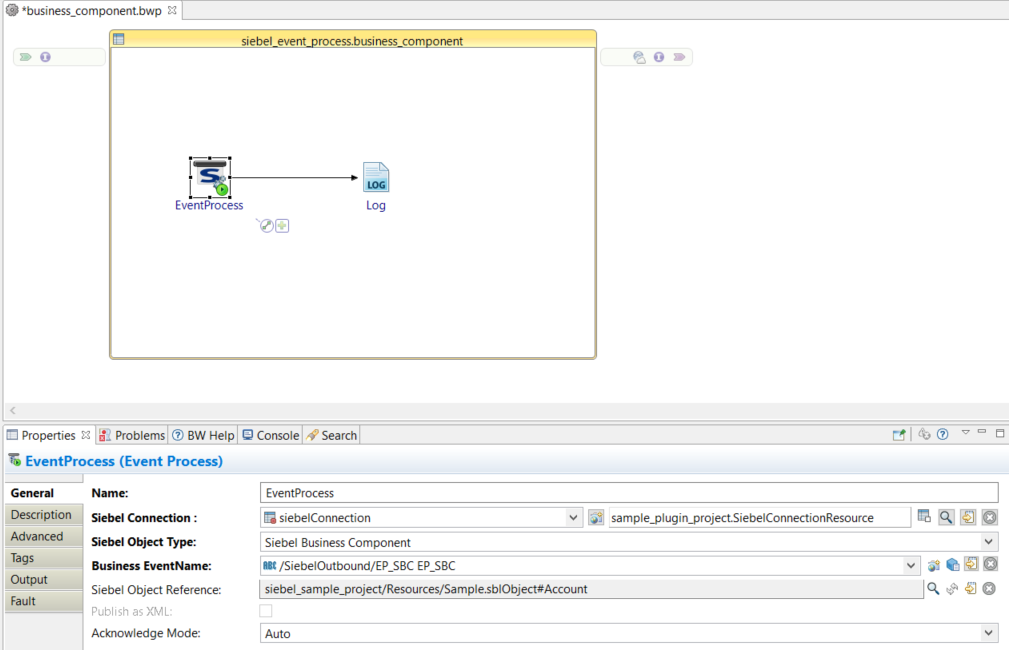The height and width of the screenshot is (650, 1009).
Task: Click the table icon beside the connection resource field
Action: pyautogui.click(x=924, y=517)
